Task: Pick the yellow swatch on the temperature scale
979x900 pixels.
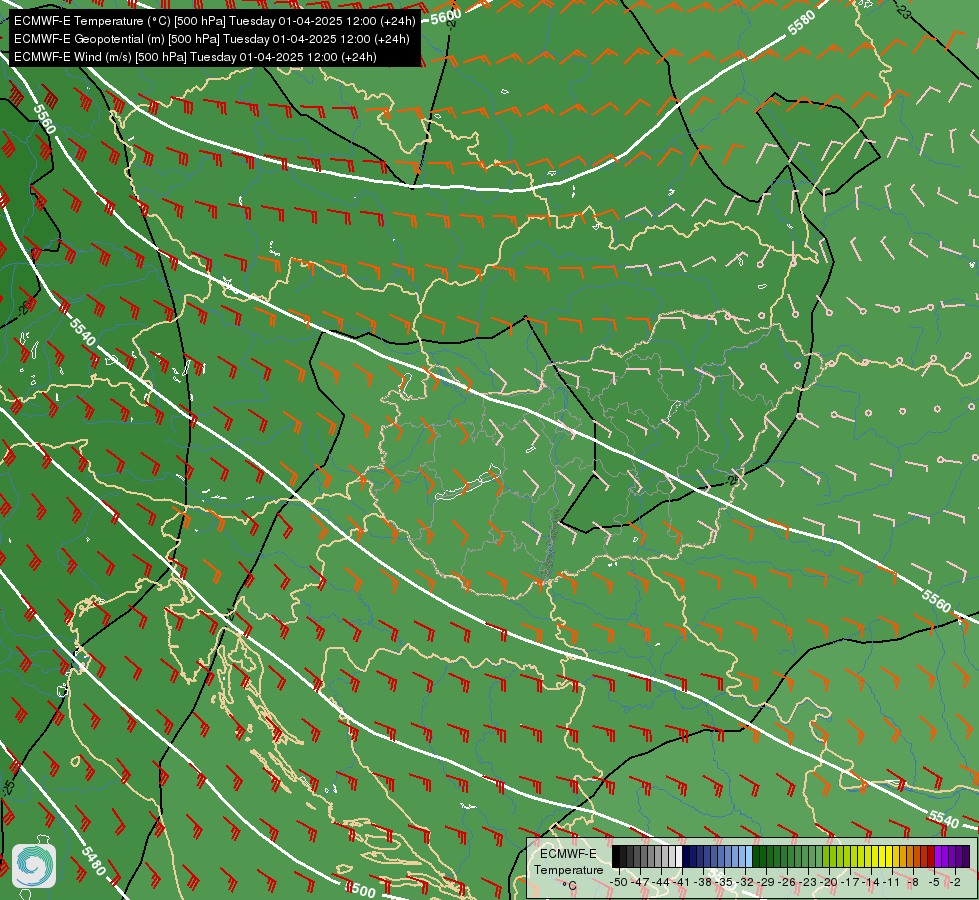Action: pos(888,856)
